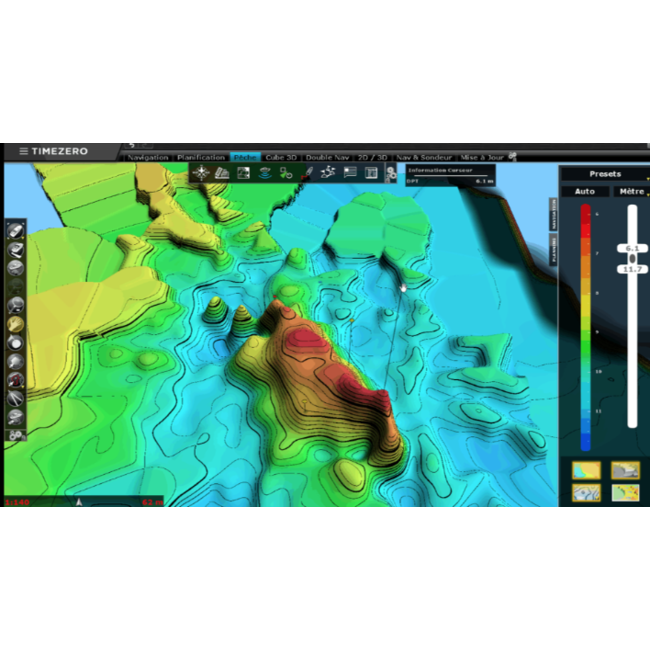The height and width of the screenshot is (650, 650).
Task: Click the targets icon with the green check
Action: coord(286,173)
